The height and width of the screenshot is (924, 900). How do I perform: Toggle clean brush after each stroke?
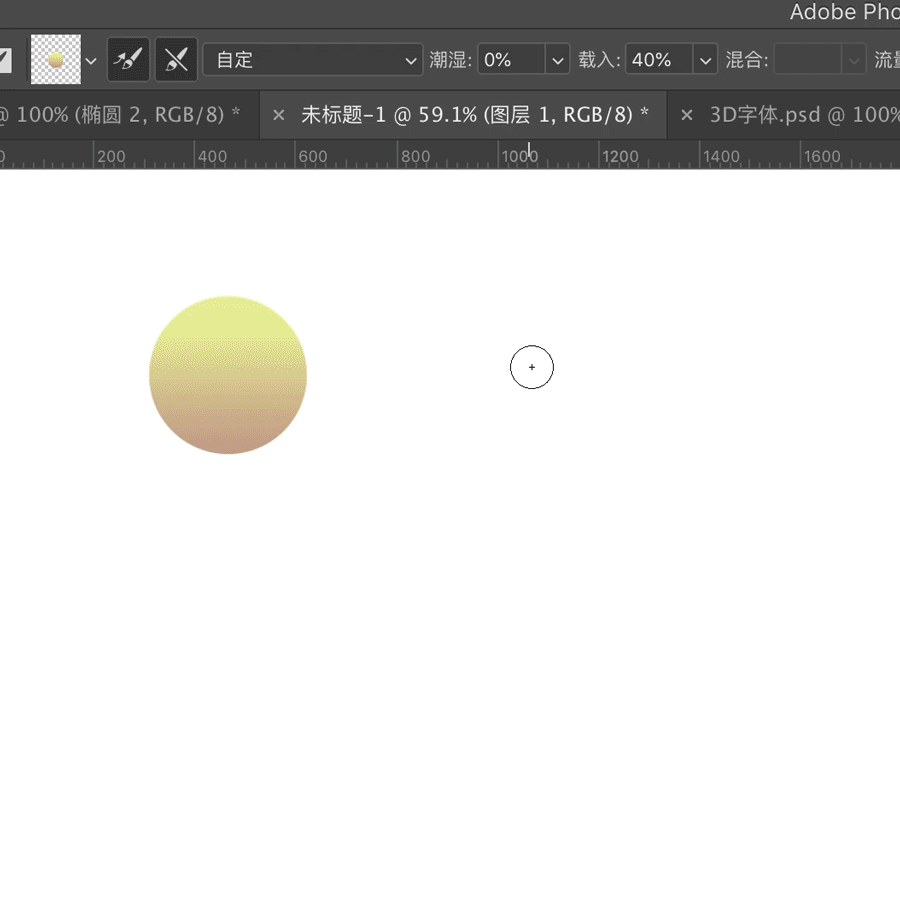pyautogui.click(x=176, y=60)
